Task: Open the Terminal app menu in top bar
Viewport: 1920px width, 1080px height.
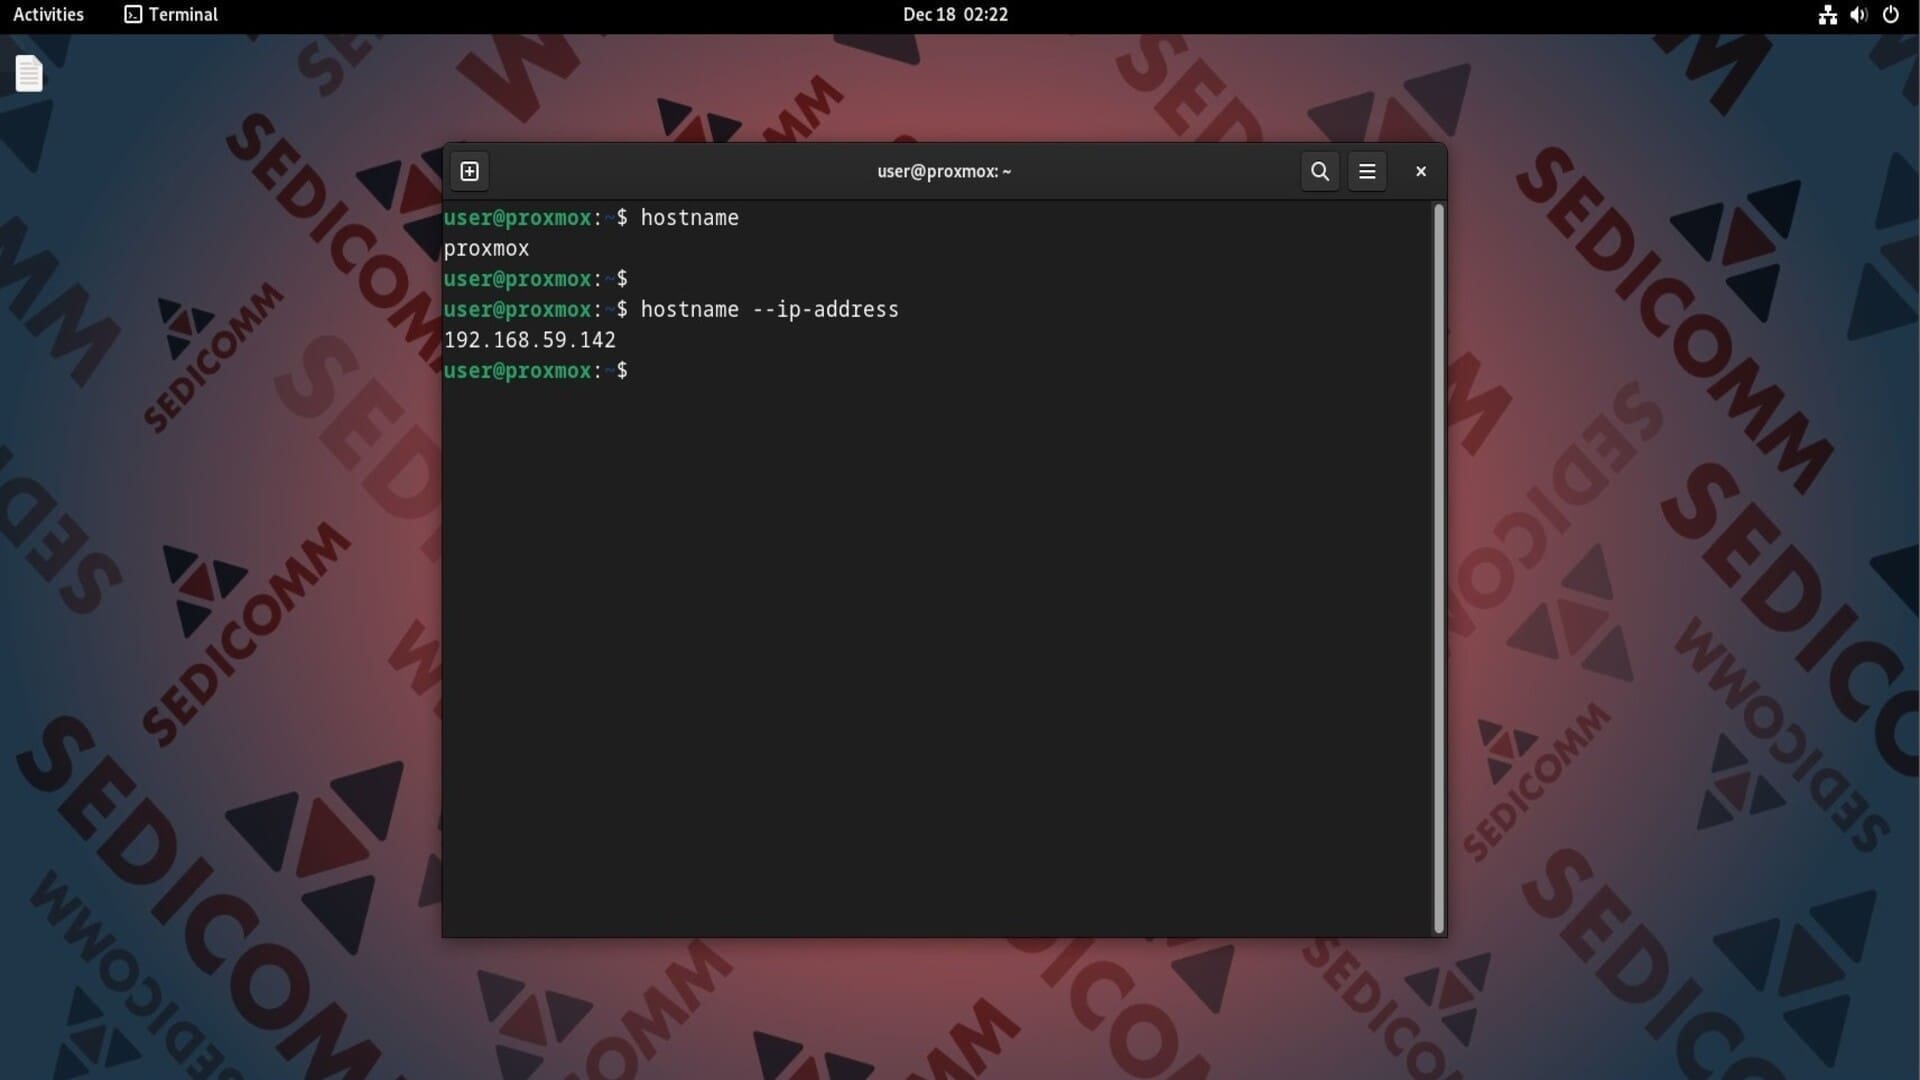Action: pyautogui.click(x=171, y=14)
